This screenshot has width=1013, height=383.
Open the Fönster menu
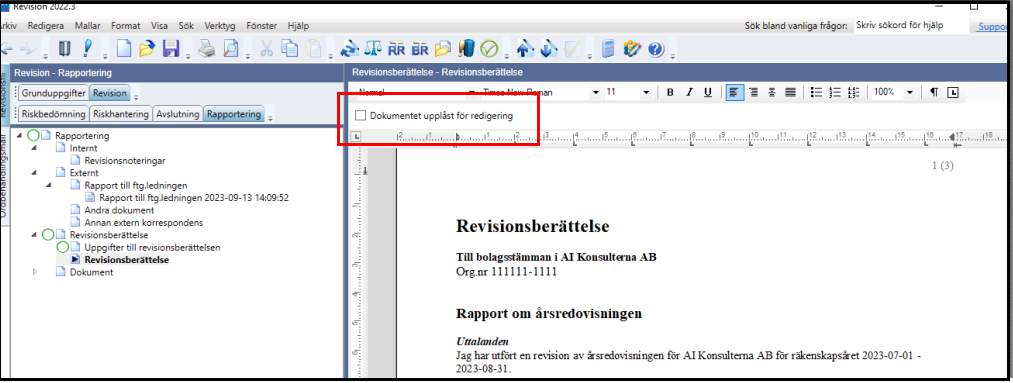pos(262,26)
